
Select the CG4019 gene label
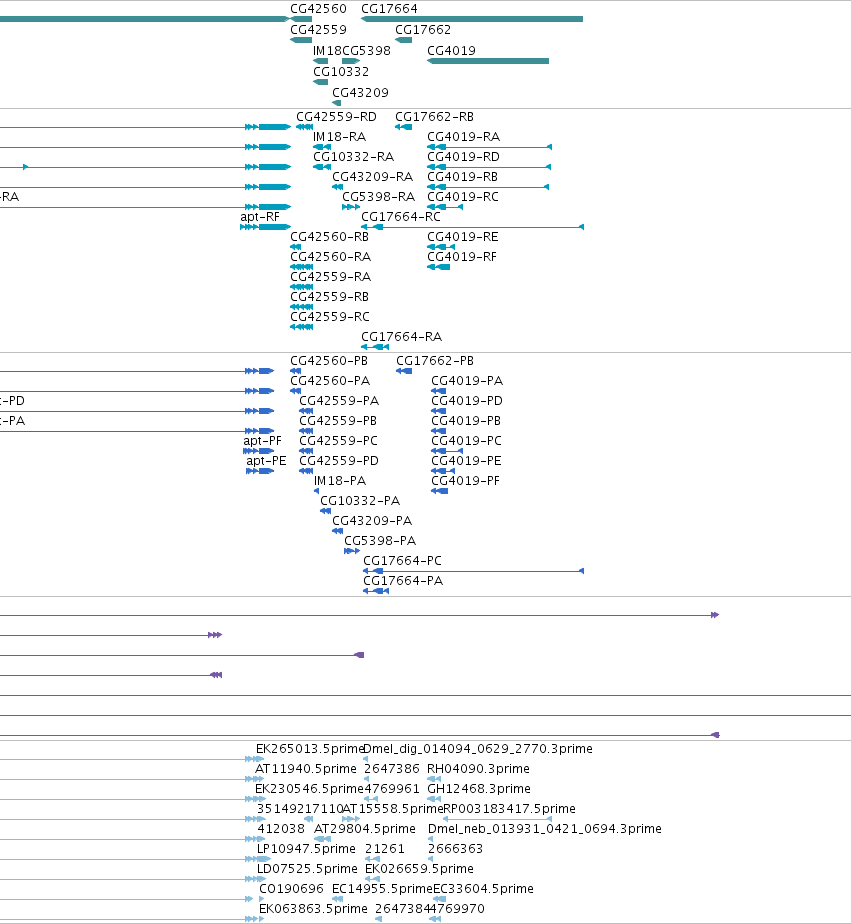tap(451, 51)
